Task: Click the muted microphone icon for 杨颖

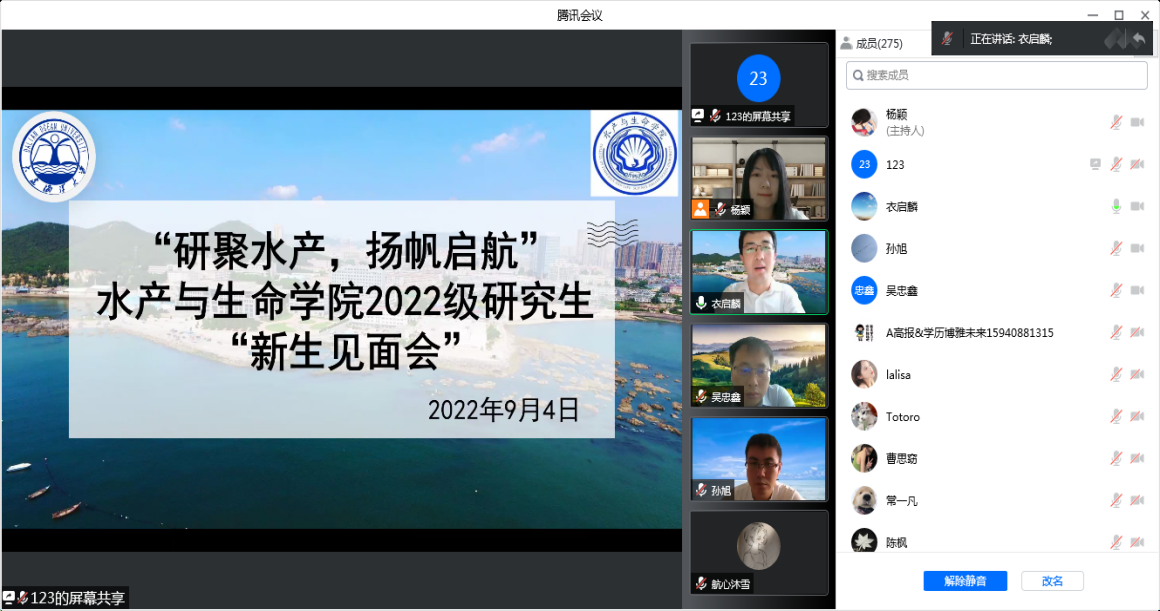Action: point(1116,122)
